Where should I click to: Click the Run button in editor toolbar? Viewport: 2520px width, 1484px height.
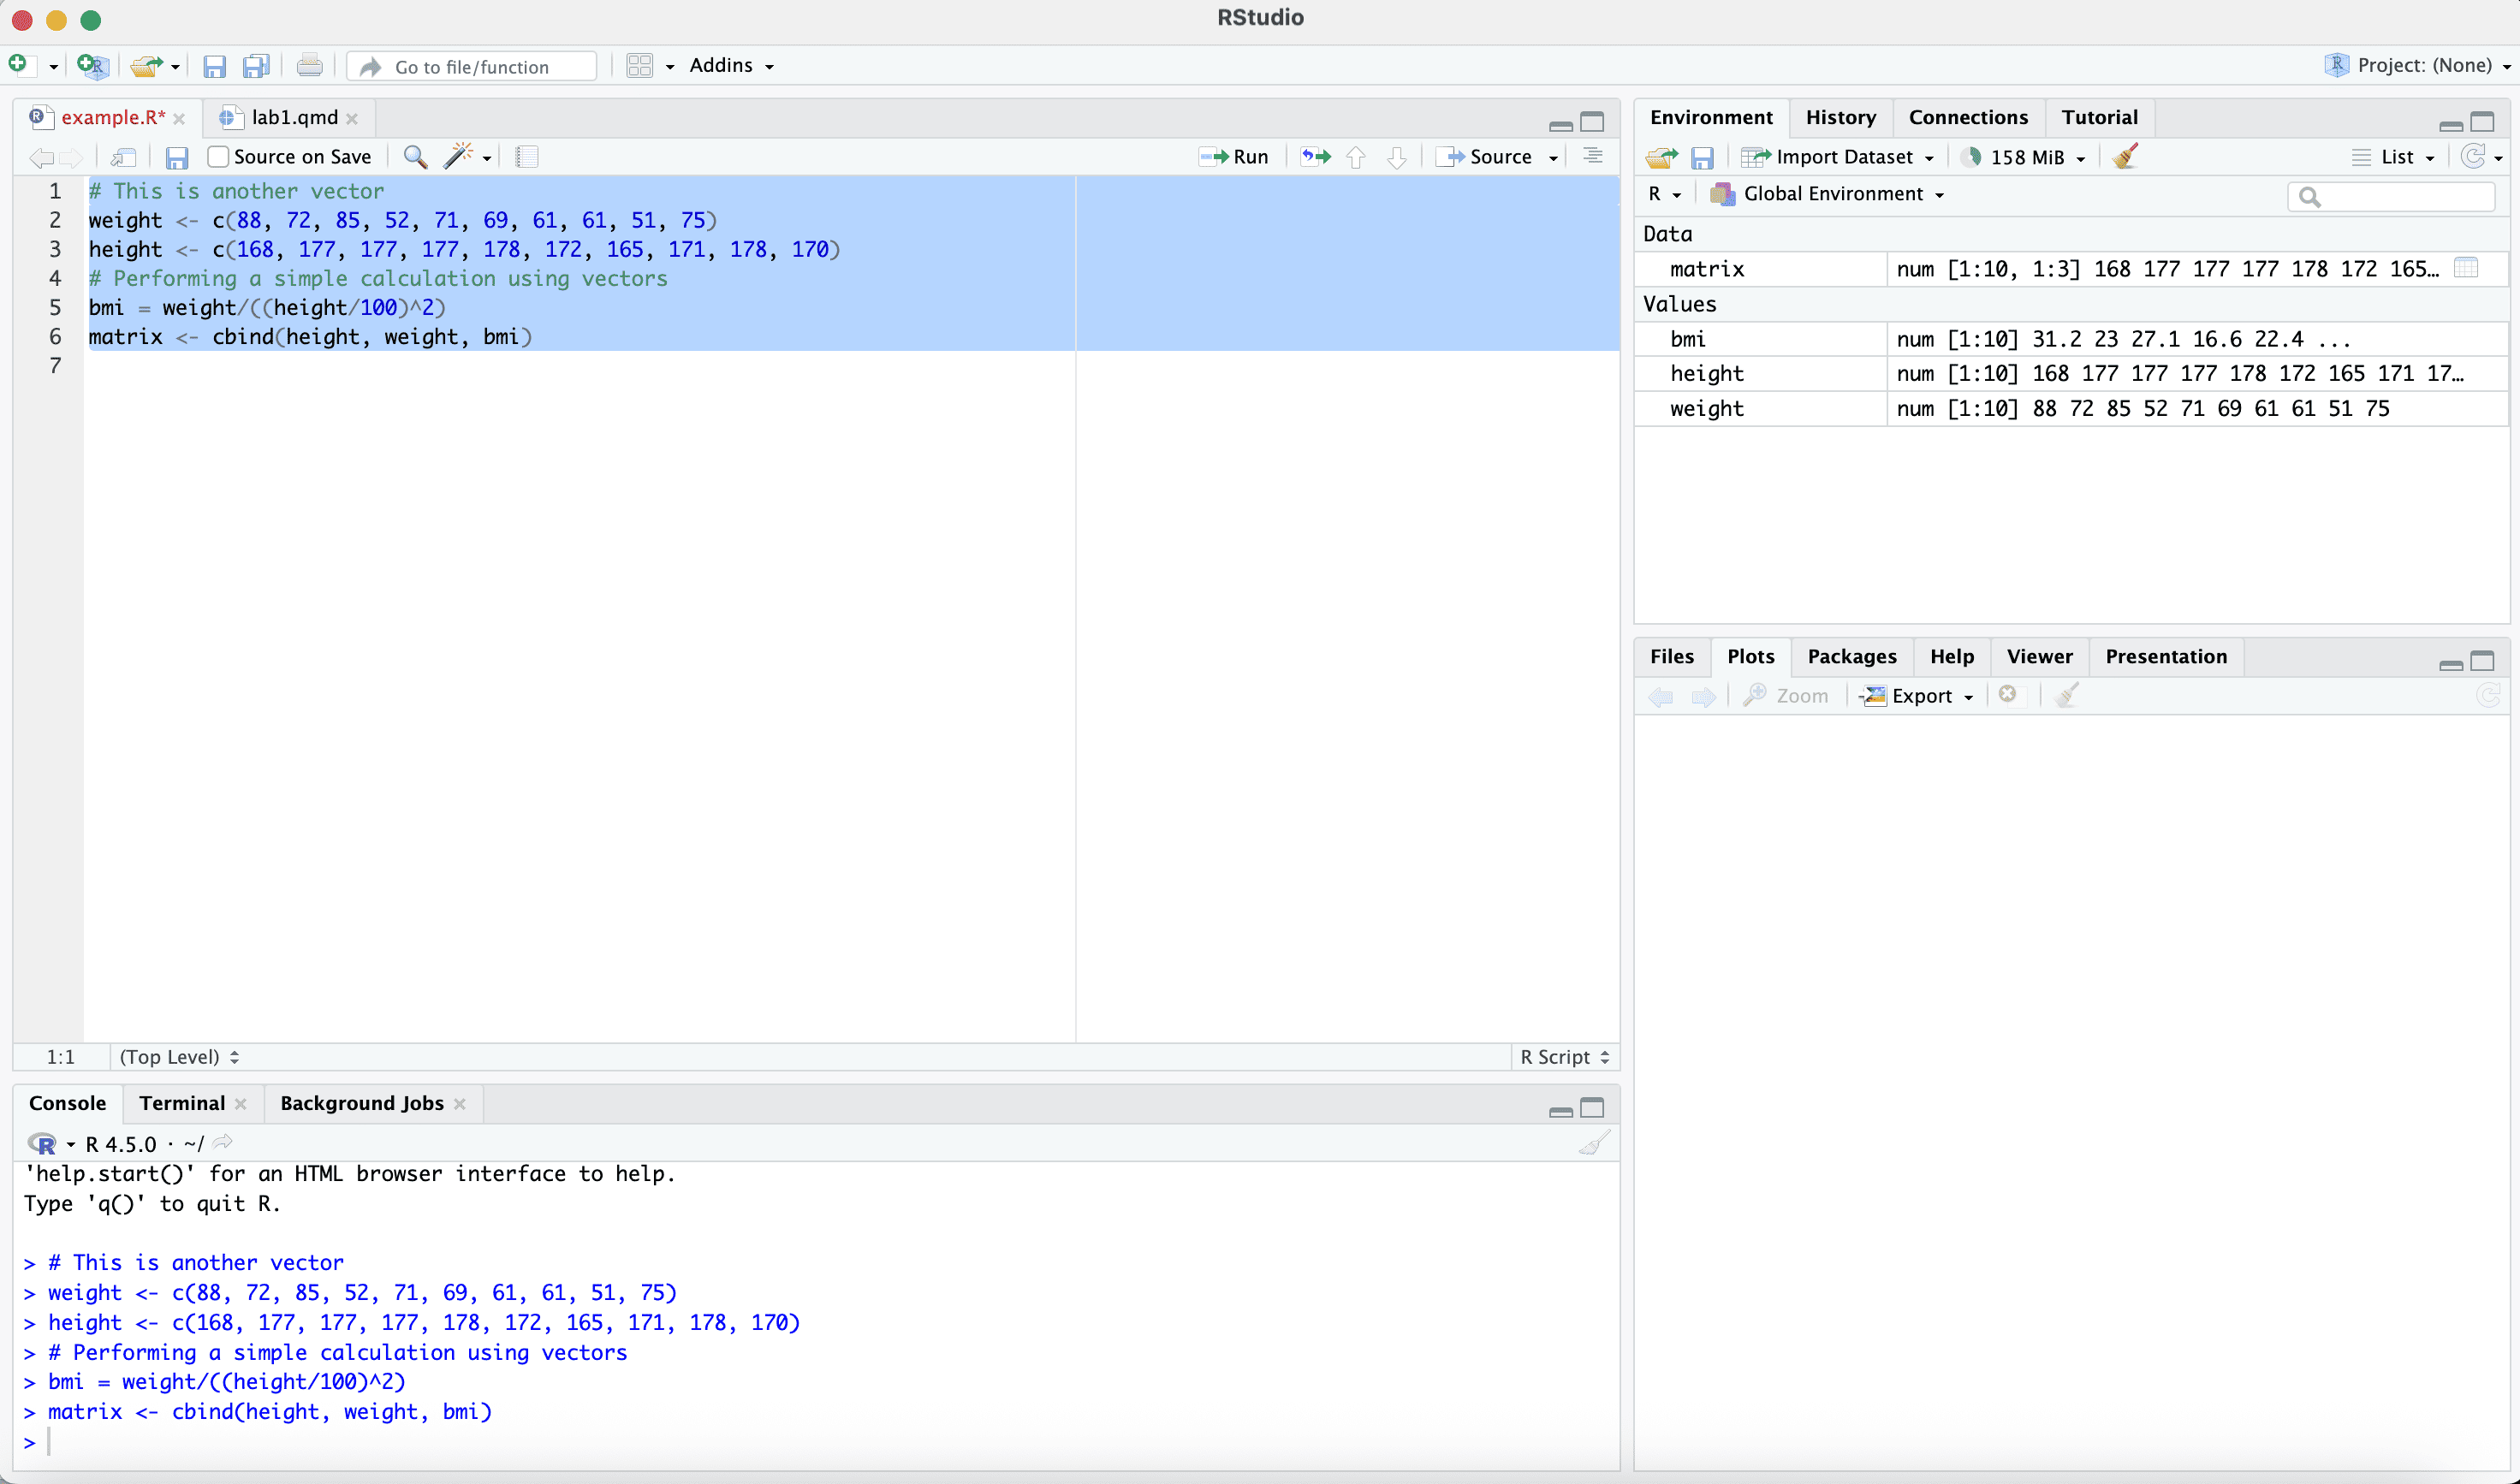click(1234, 157)
